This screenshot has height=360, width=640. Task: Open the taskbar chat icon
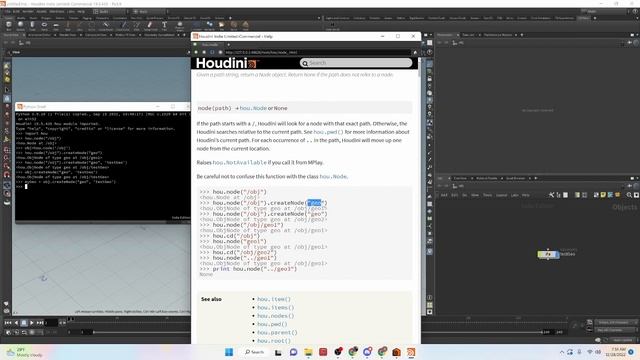[x=293, y=352]
